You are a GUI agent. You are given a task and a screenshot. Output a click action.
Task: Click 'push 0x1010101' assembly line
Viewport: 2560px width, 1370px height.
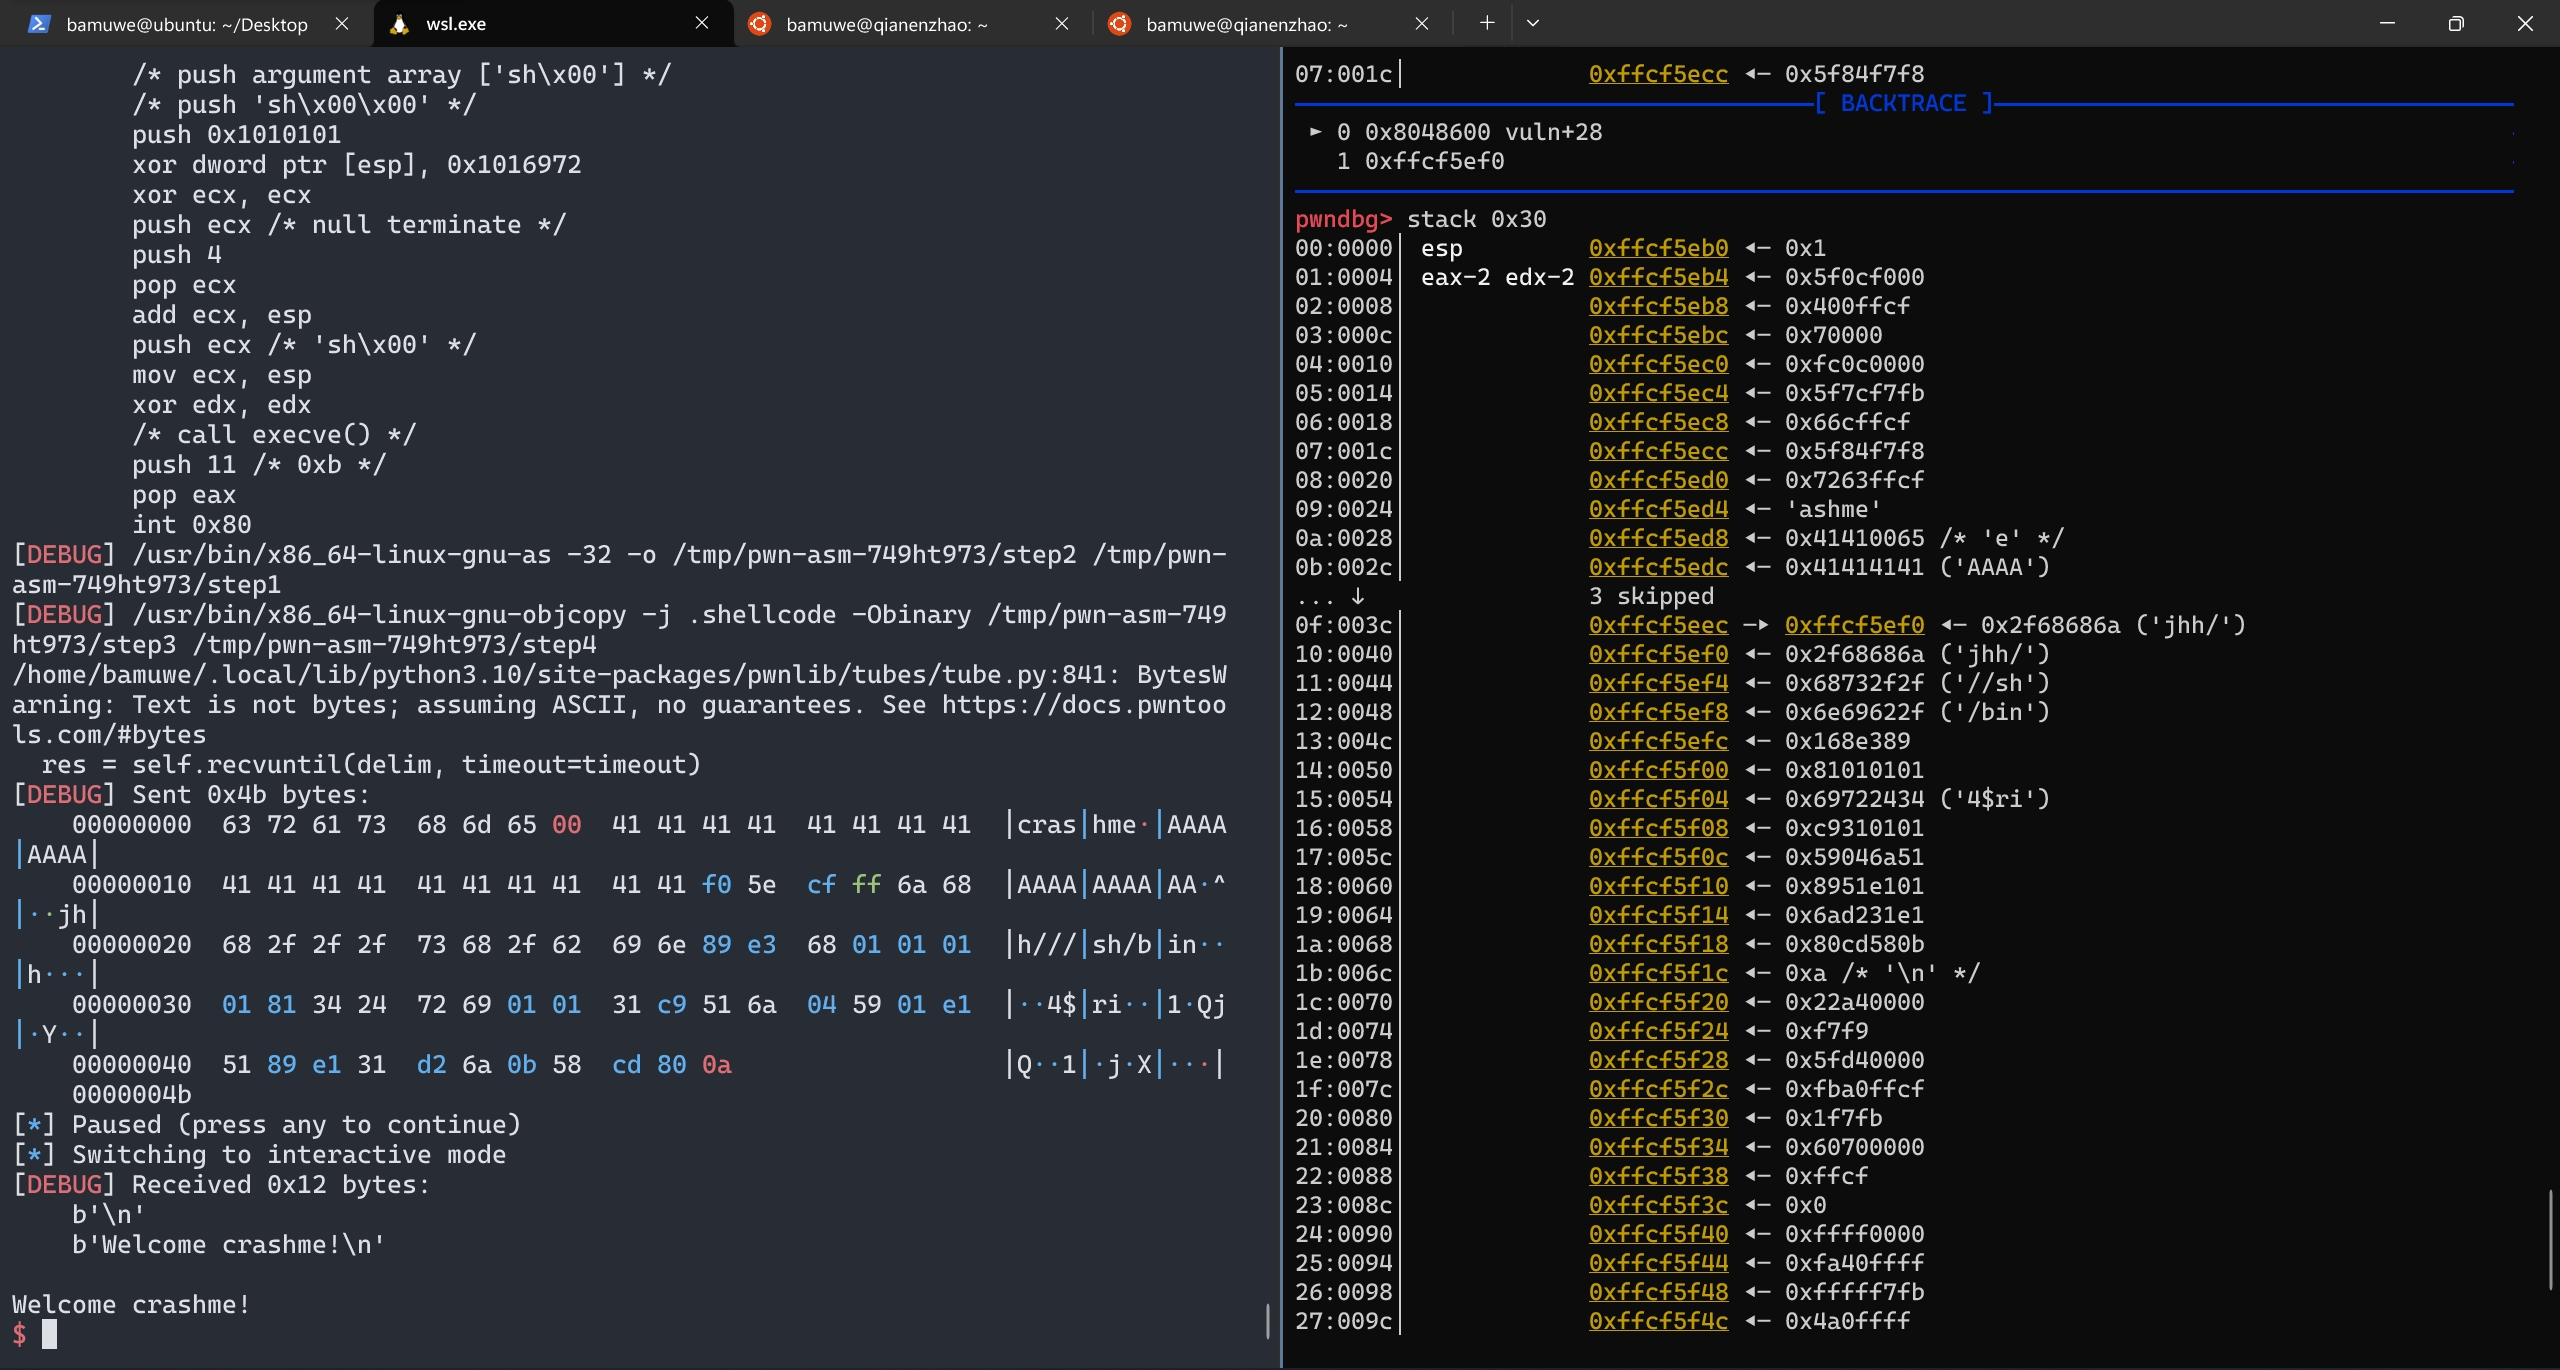236,135
